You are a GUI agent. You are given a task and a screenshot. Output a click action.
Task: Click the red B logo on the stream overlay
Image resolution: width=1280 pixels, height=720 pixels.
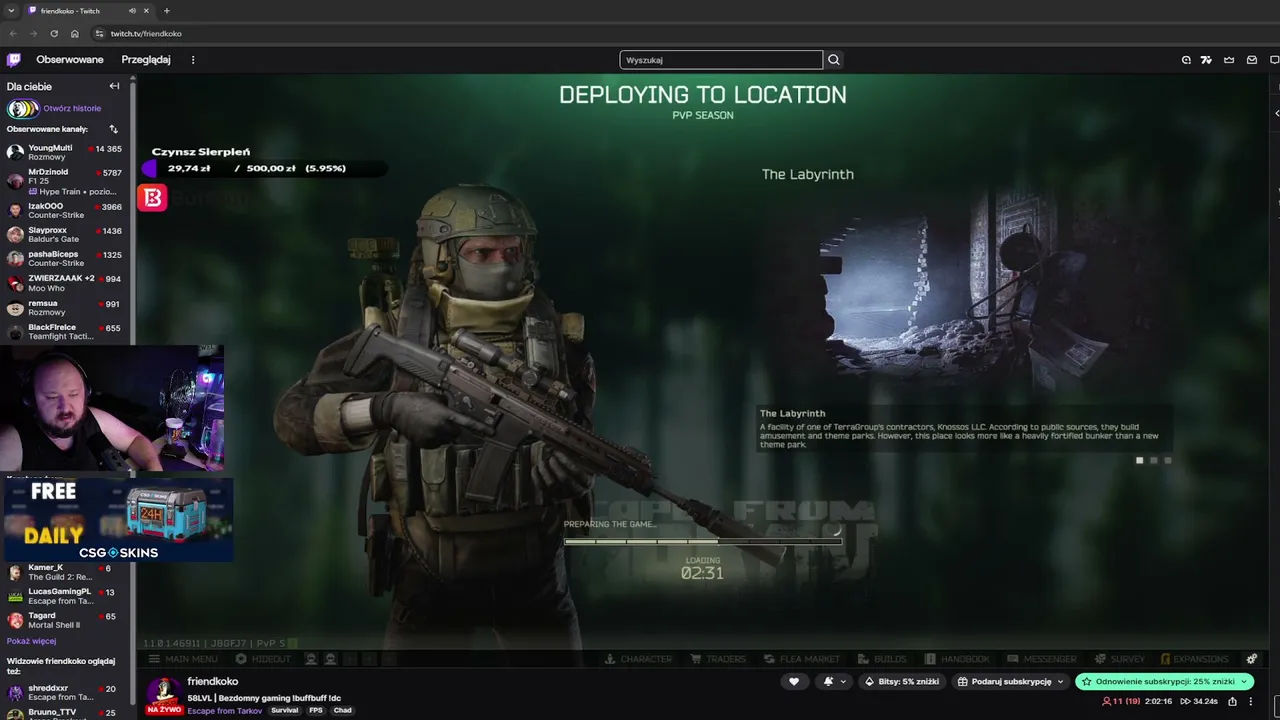(152, 198)
